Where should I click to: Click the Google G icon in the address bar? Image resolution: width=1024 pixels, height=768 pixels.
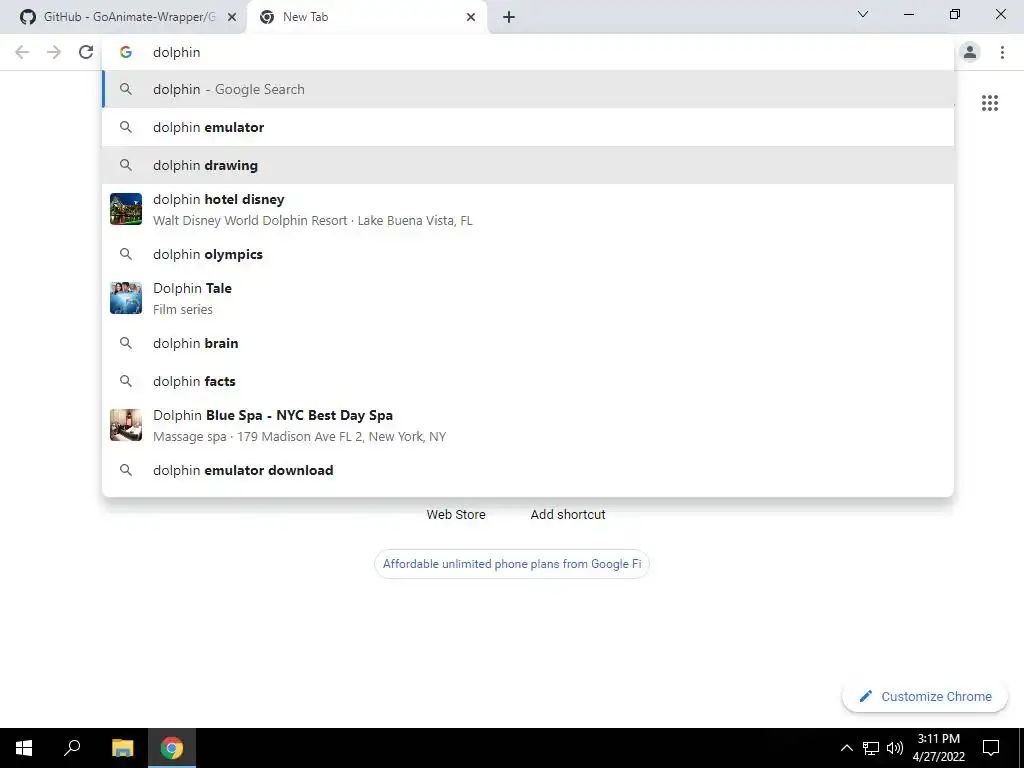pos(126,52)
